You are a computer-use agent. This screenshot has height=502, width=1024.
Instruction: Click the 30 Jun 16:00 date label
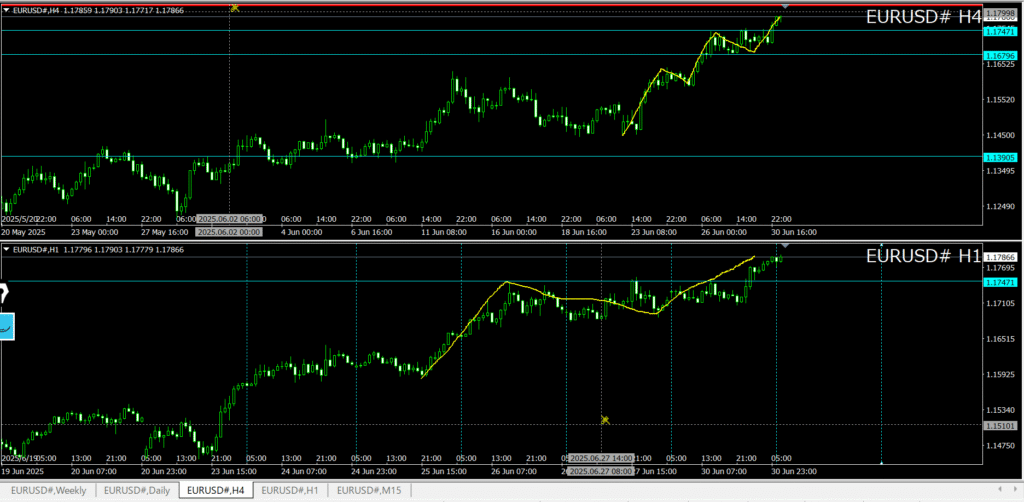tap(794, 232)
